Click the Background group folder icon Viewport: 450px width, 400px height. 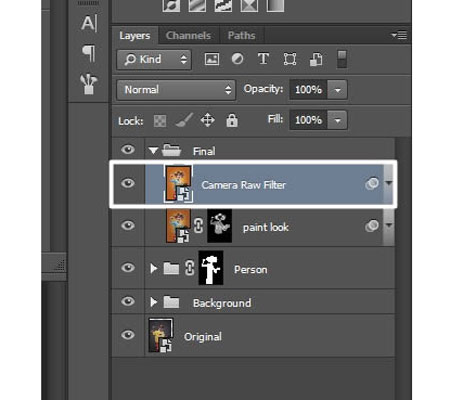tap(171, 302)
